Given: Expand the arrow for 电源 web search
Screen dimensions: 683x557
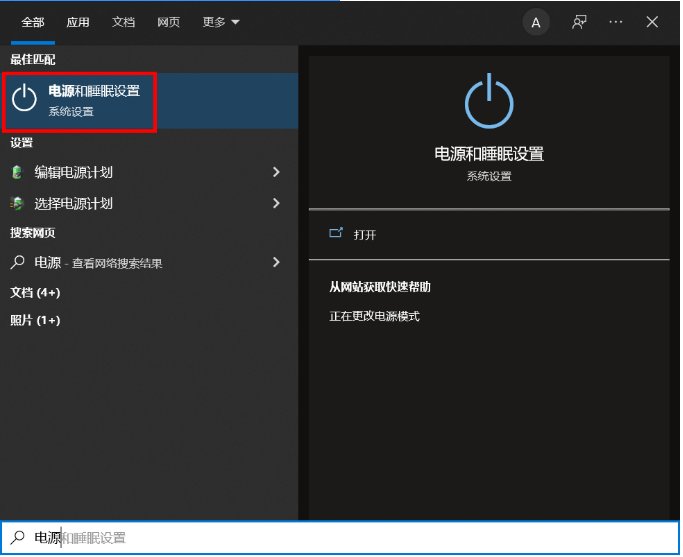Looking at the screenshot, I should [276, 262].
